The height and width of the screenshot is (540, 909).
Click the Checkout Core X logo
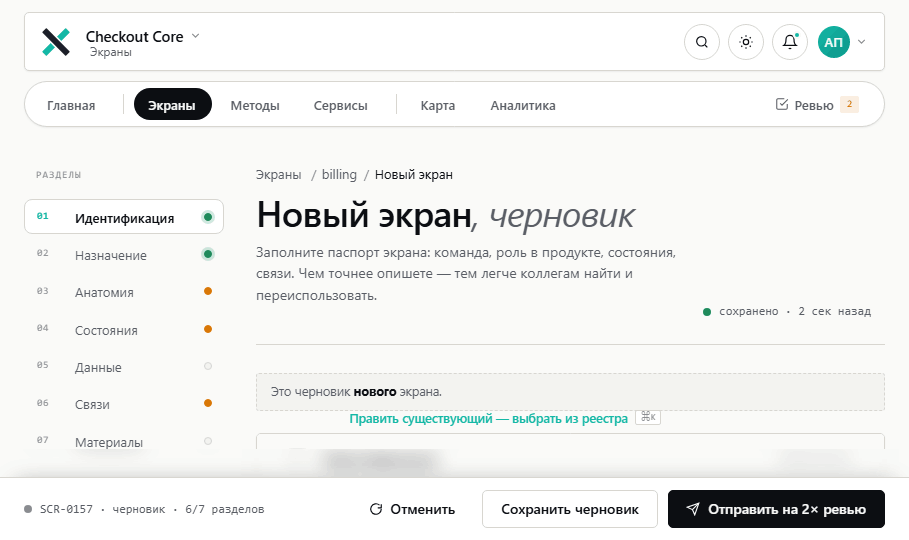pyautogui.click(x=56, y=42)
